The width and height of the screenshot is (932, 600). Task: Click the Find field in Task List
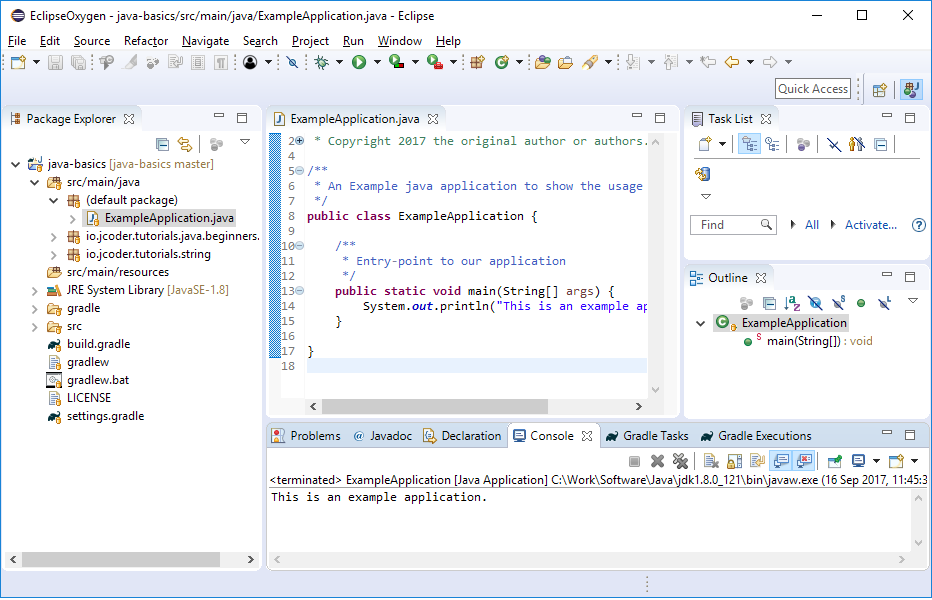tap(733, 225)
